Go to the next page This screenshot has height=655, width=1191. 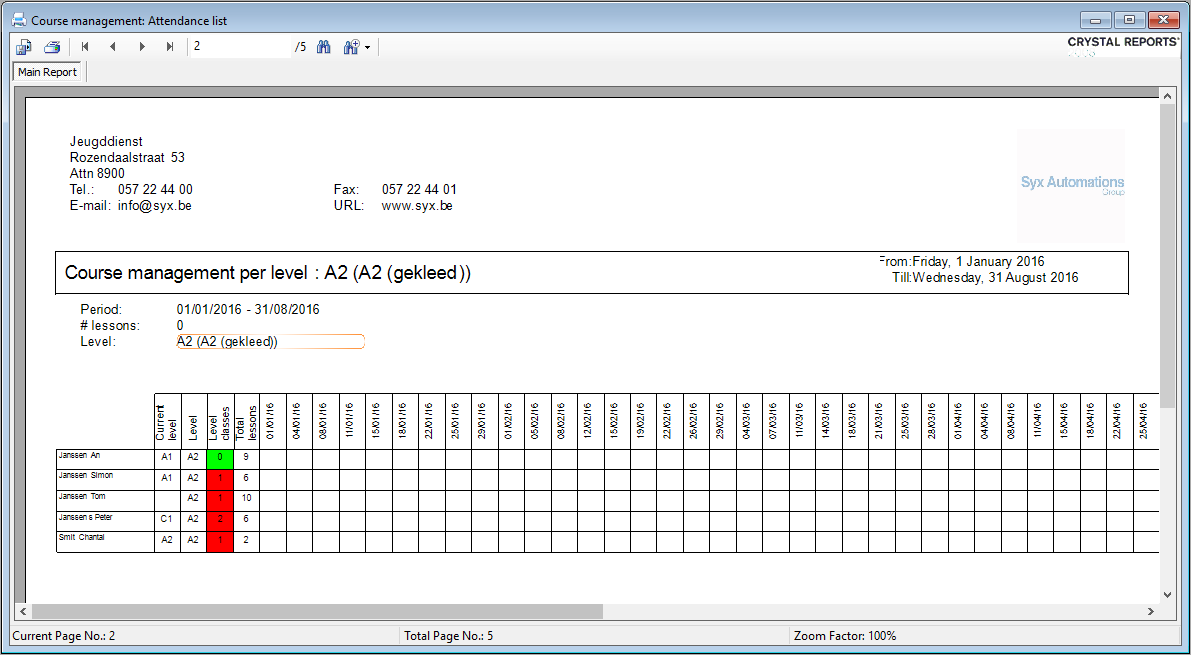(x=141, y=47)
